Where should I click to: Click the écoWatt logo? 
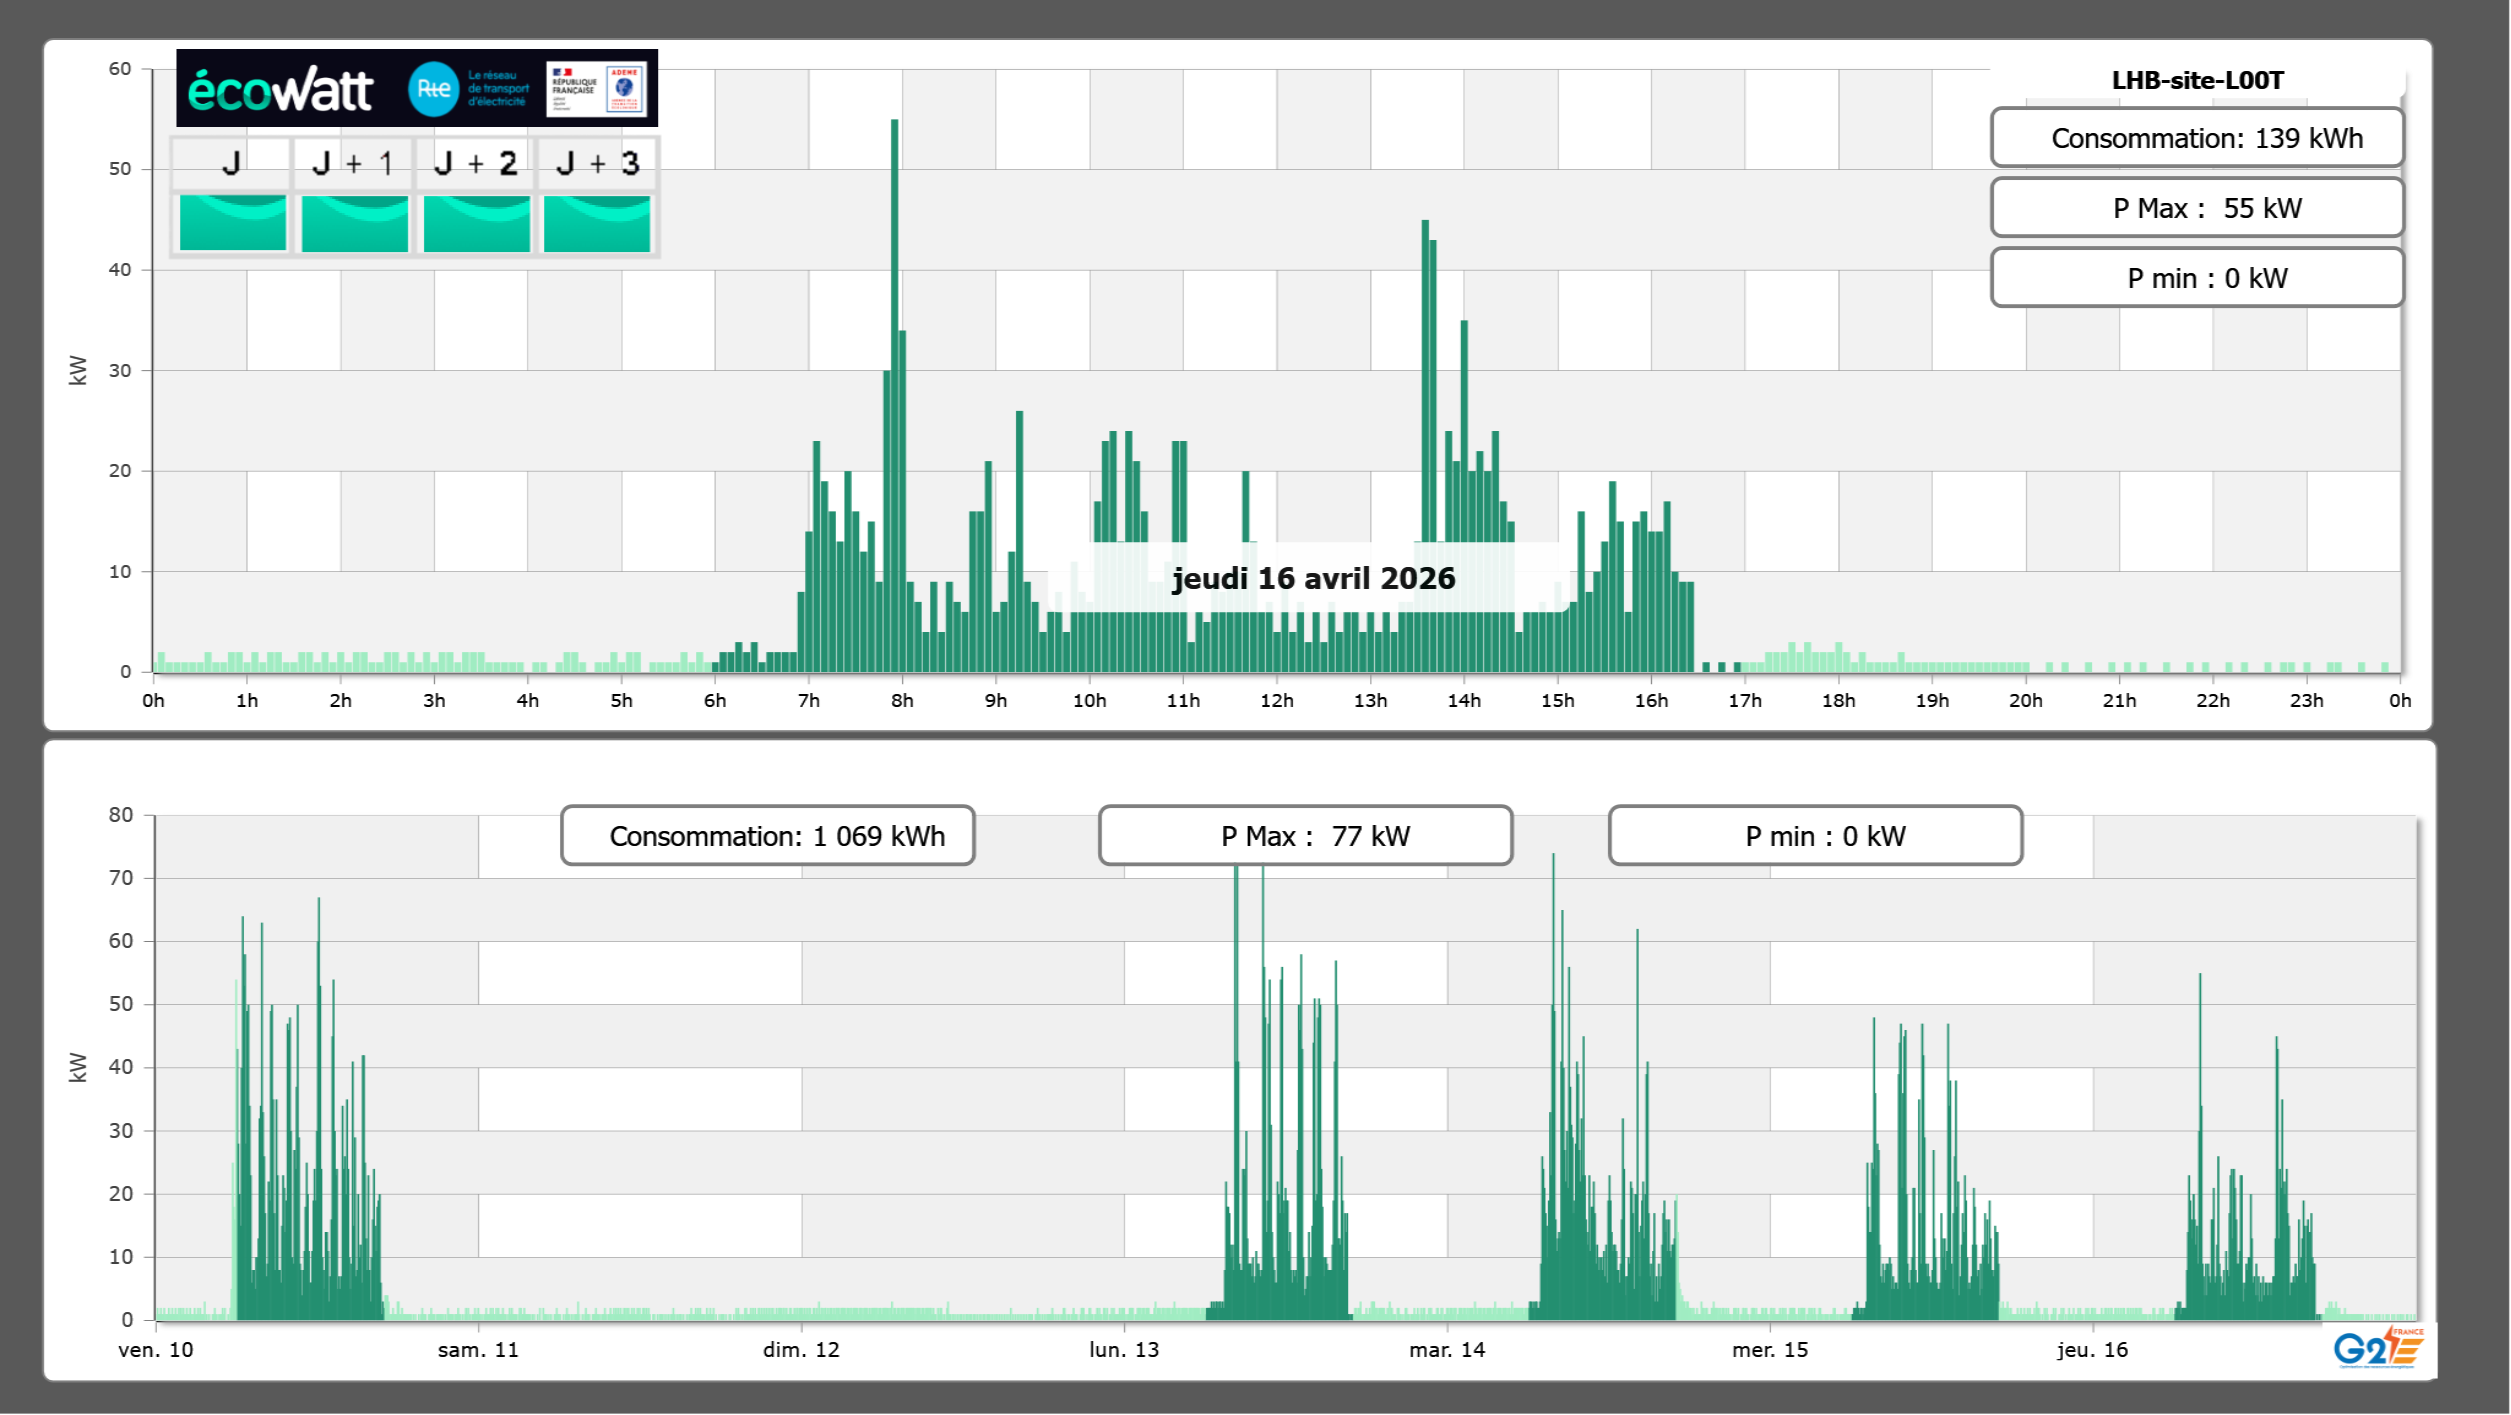pos(281,90)
